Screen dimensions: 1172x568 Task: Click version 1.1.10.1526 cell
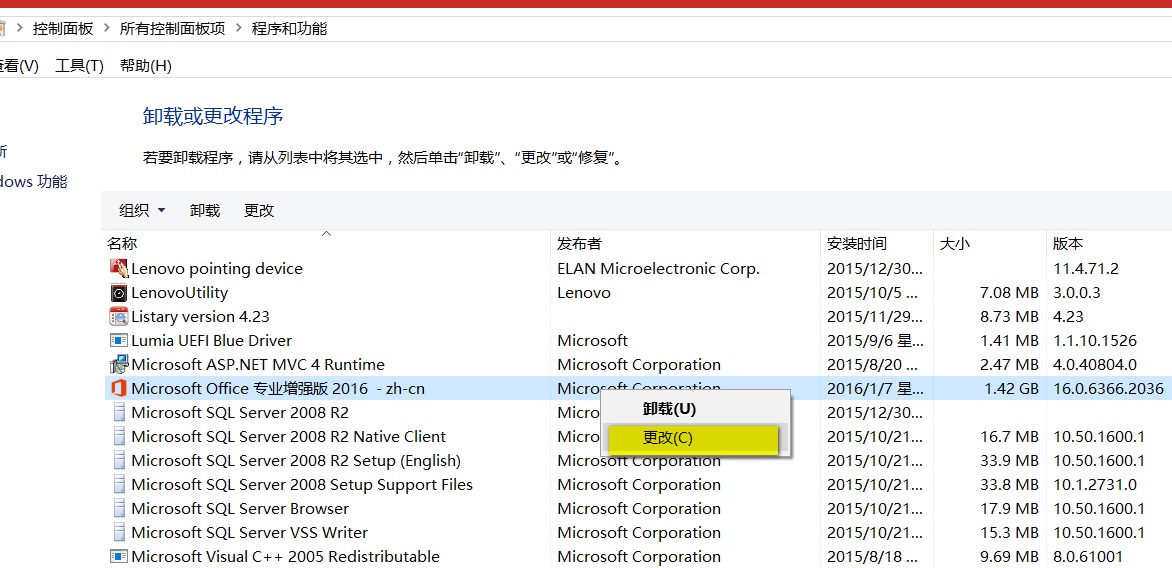[x=1095, y=340]
